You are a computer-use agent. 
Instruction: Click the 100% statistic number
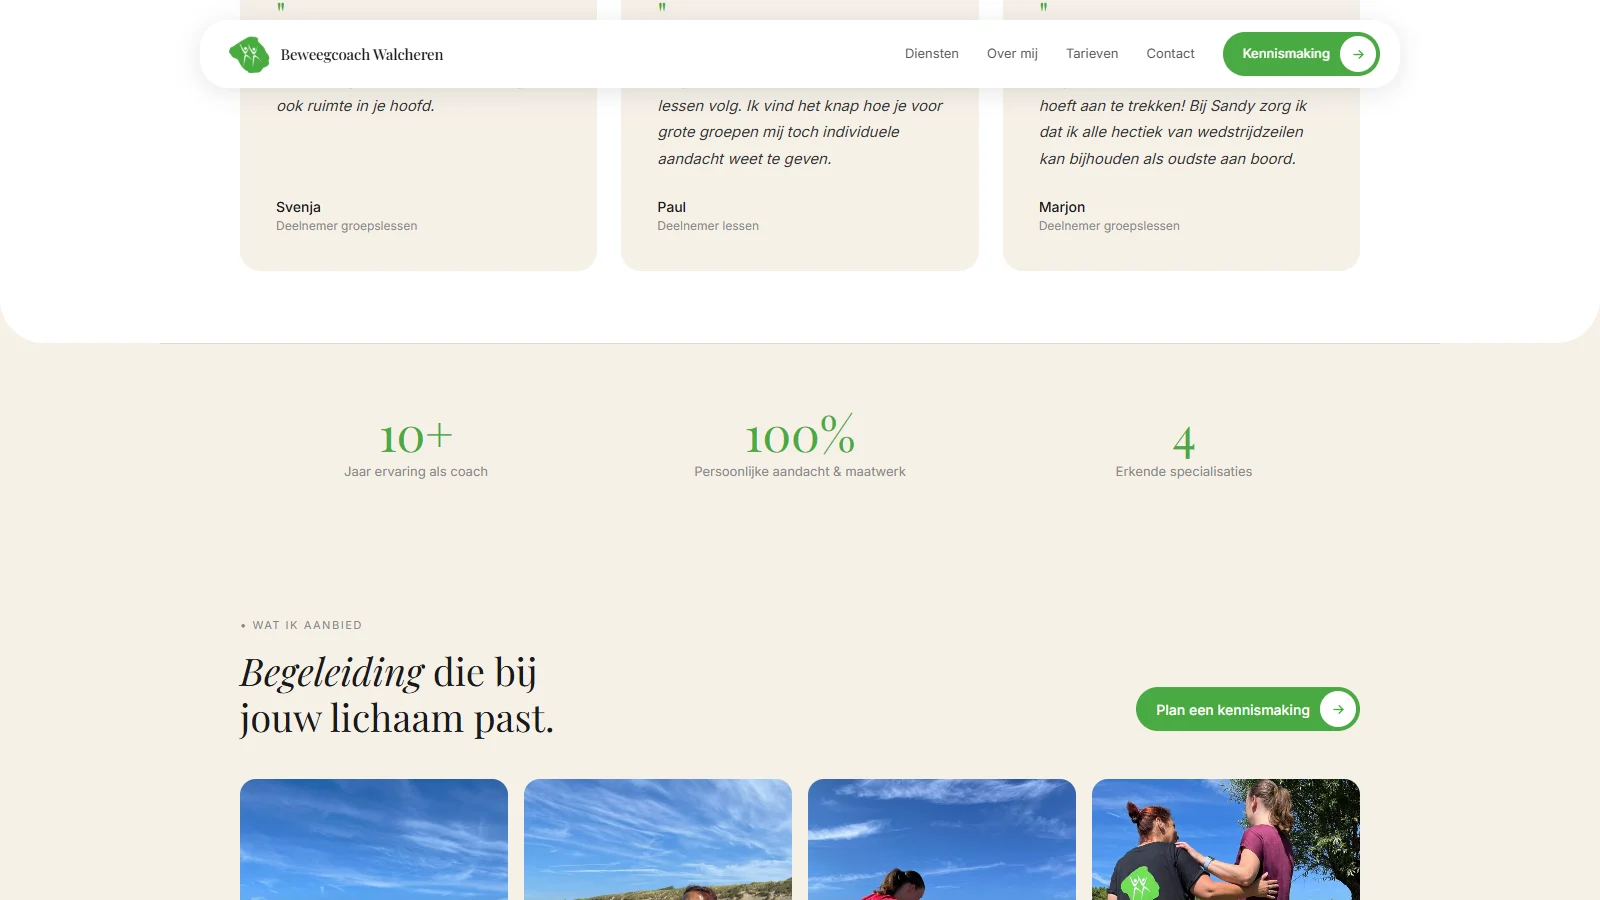800,435
